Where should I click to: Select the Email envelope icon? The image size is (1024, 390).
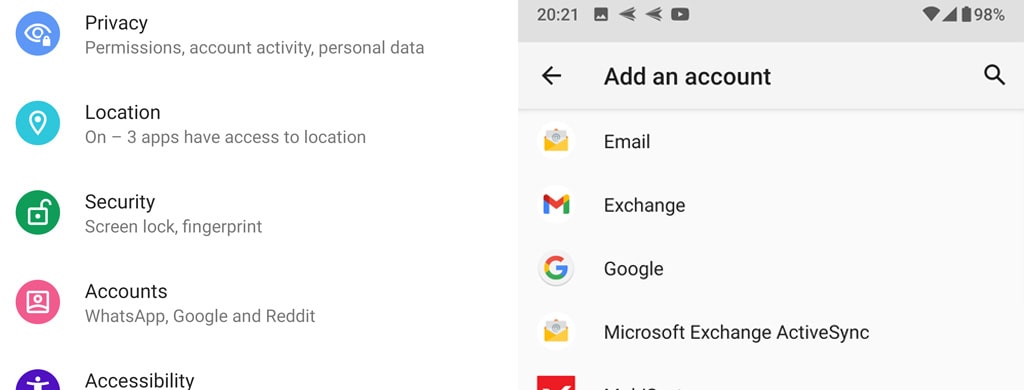[x=556, y=141]
